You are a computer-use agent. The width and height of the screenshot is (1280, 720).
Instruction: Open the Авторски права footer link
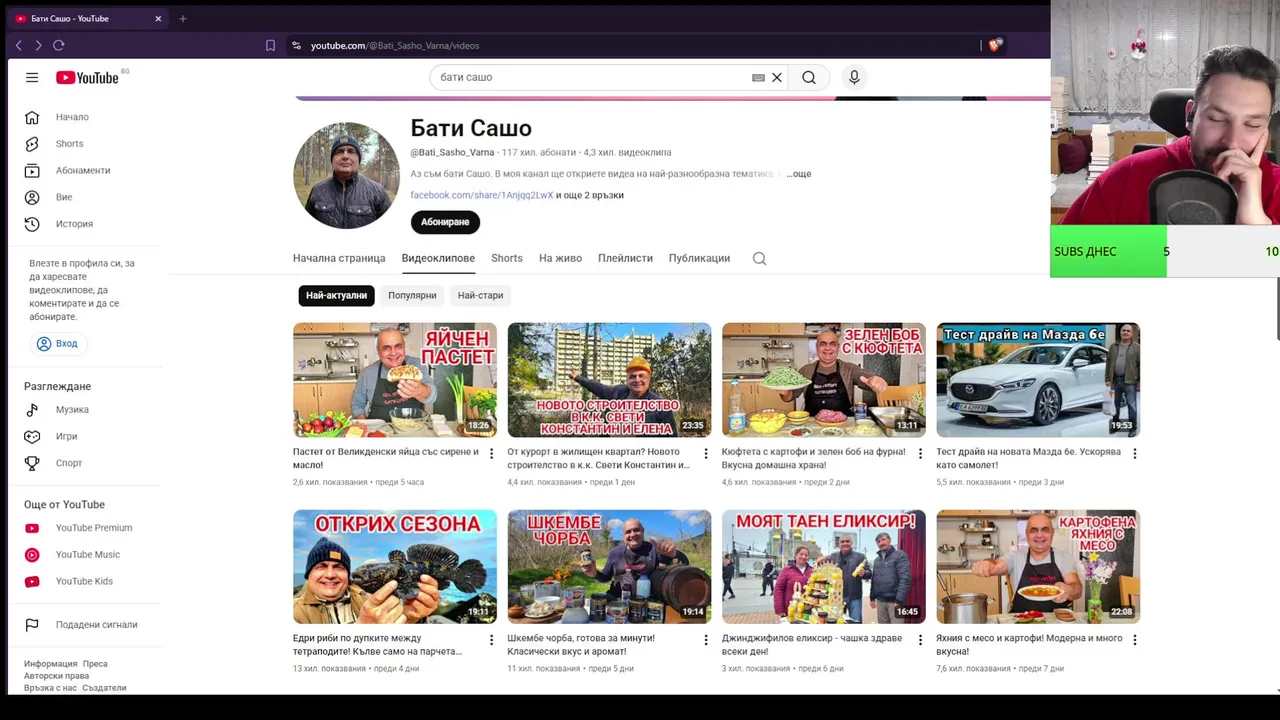56,676
